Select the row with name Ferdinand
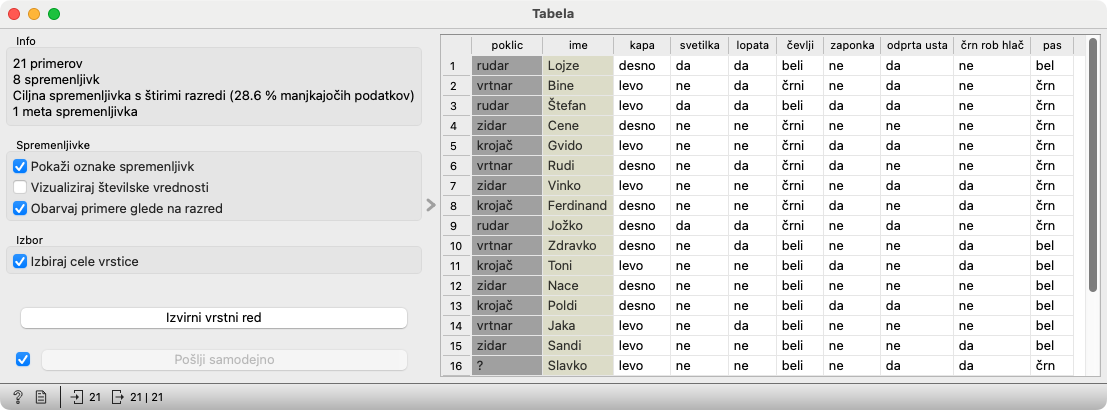Image resolution: width=1107 pixels, height=410 pixels. (x=578, y=206)
